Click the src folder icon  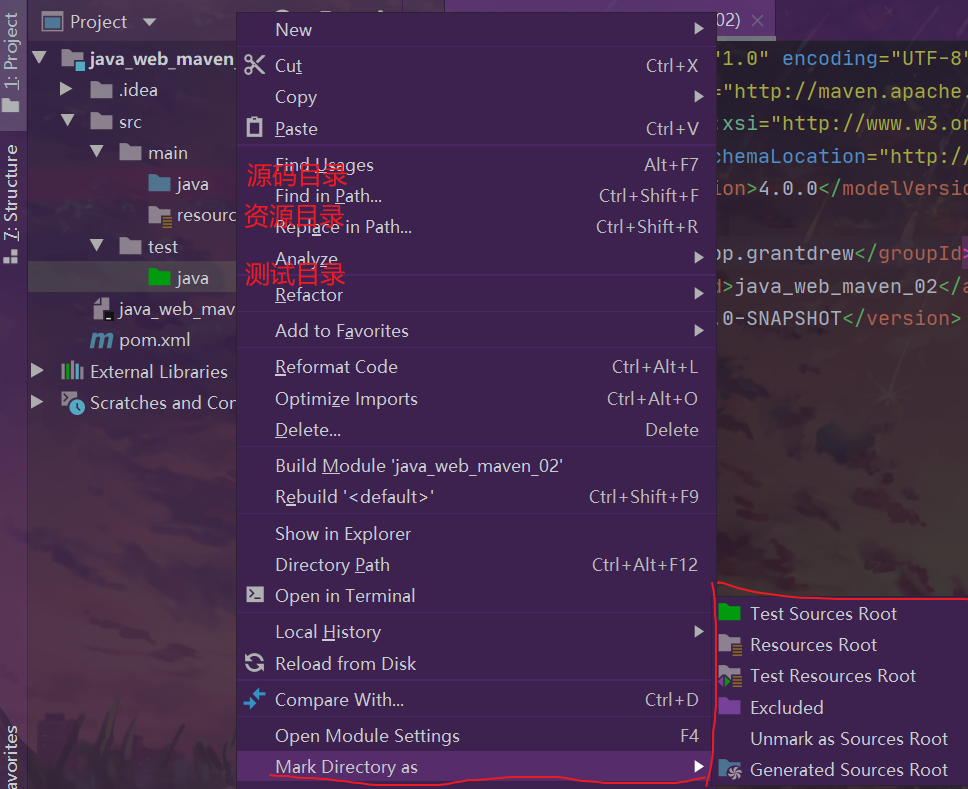tap(101, 121)
